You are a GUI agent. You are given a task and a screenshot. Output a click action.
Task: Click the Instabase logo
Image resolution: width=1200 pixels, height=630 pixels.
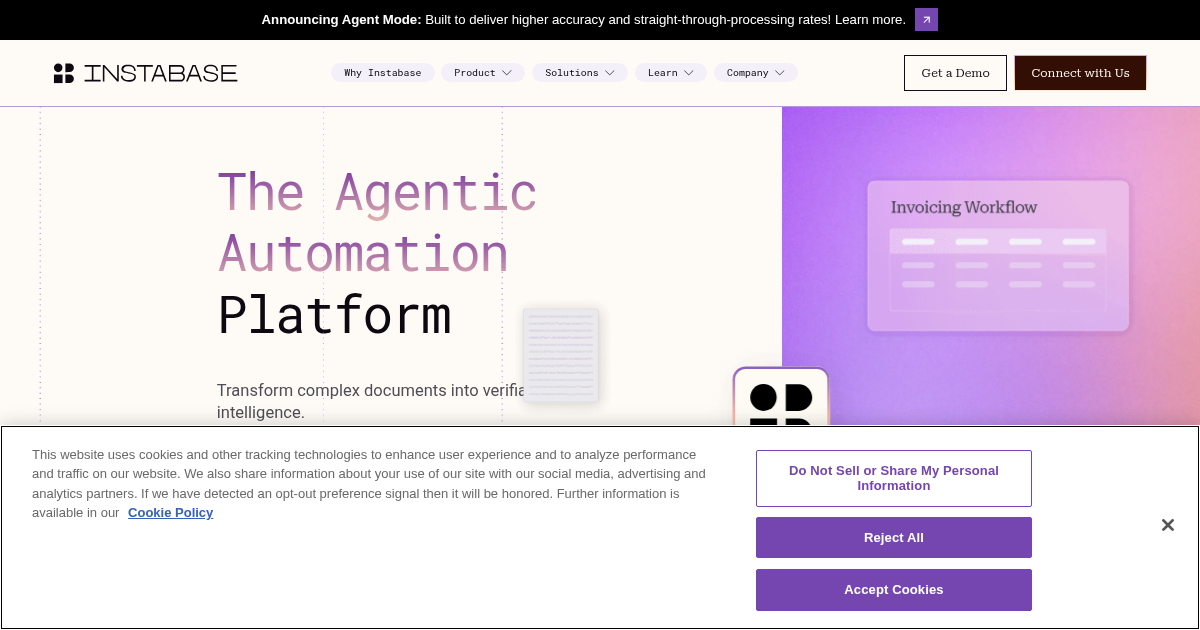(x=145, y=73)
